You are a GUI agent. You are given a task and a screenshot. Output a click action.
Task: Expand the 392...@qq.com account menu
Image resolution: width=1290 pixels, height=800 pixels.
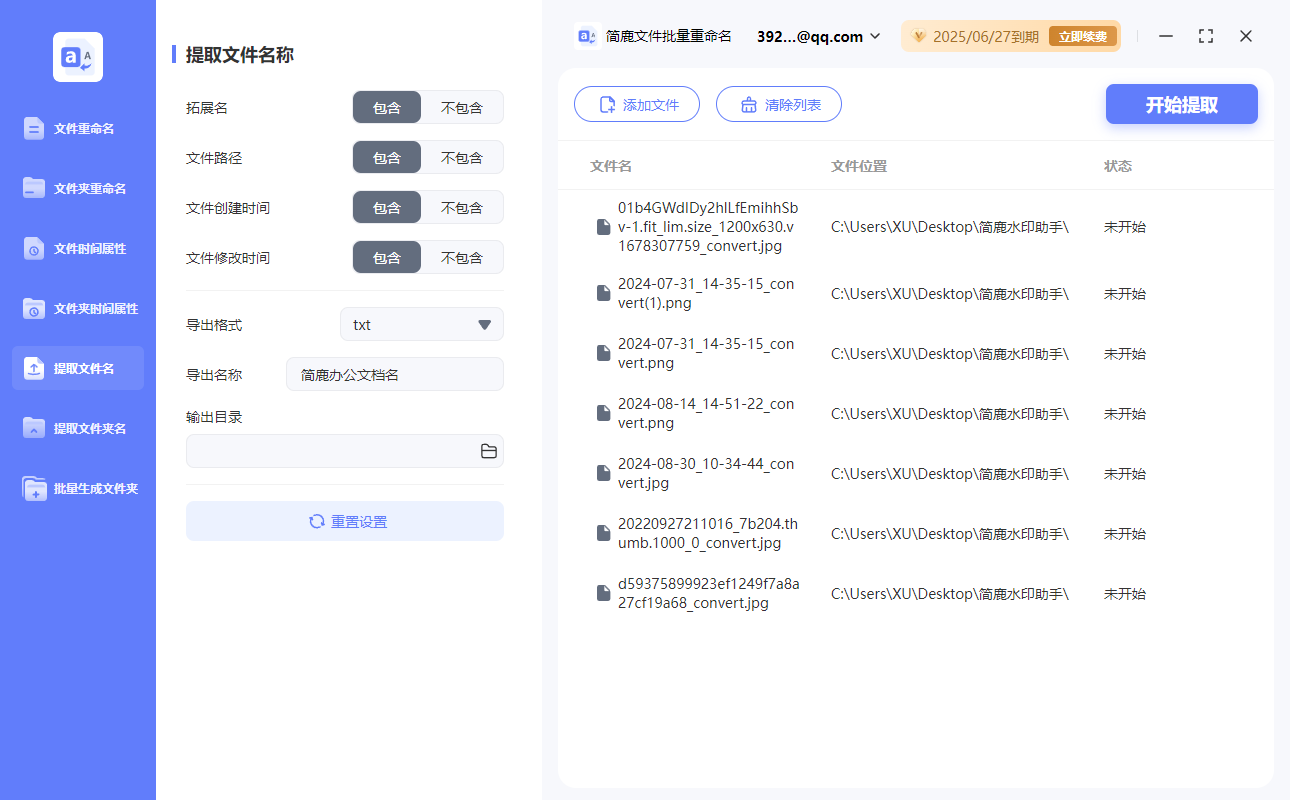817,36
